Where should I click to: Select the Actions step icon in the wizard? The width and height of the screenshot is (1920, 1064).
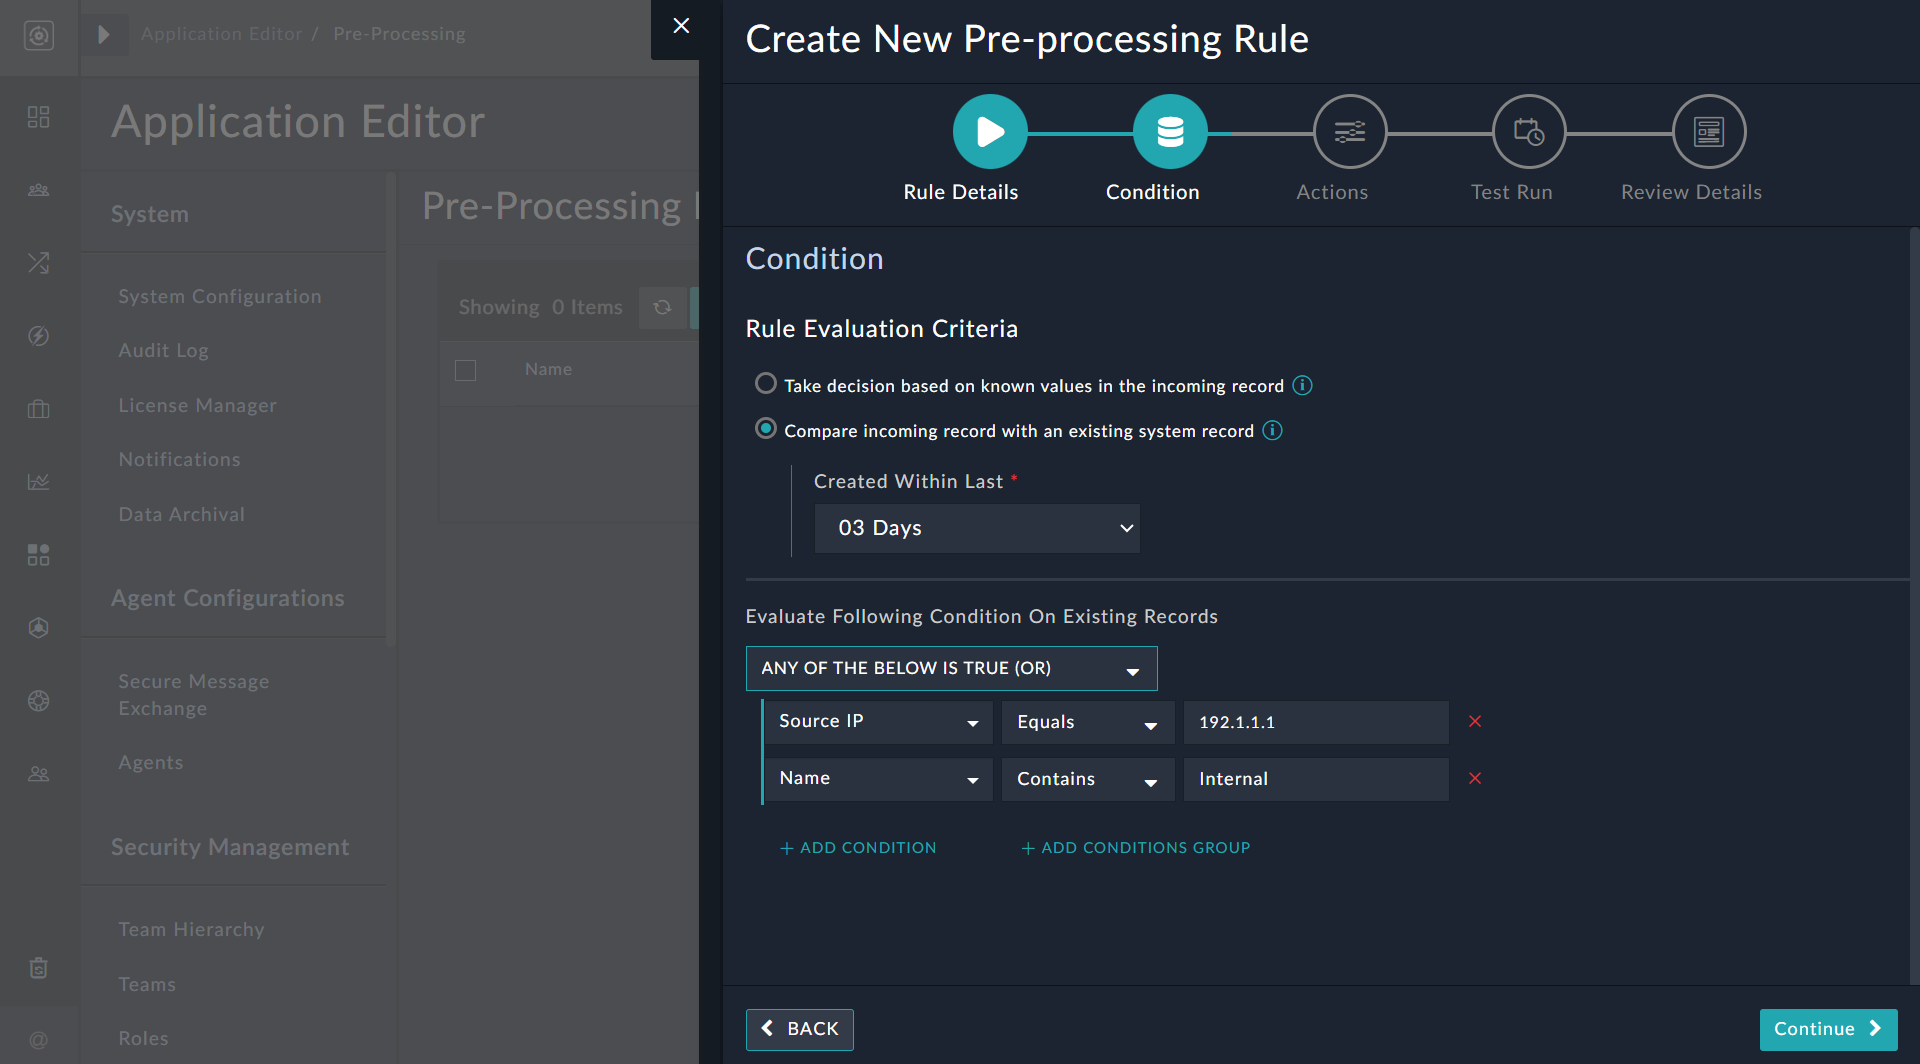point(1349,131)
